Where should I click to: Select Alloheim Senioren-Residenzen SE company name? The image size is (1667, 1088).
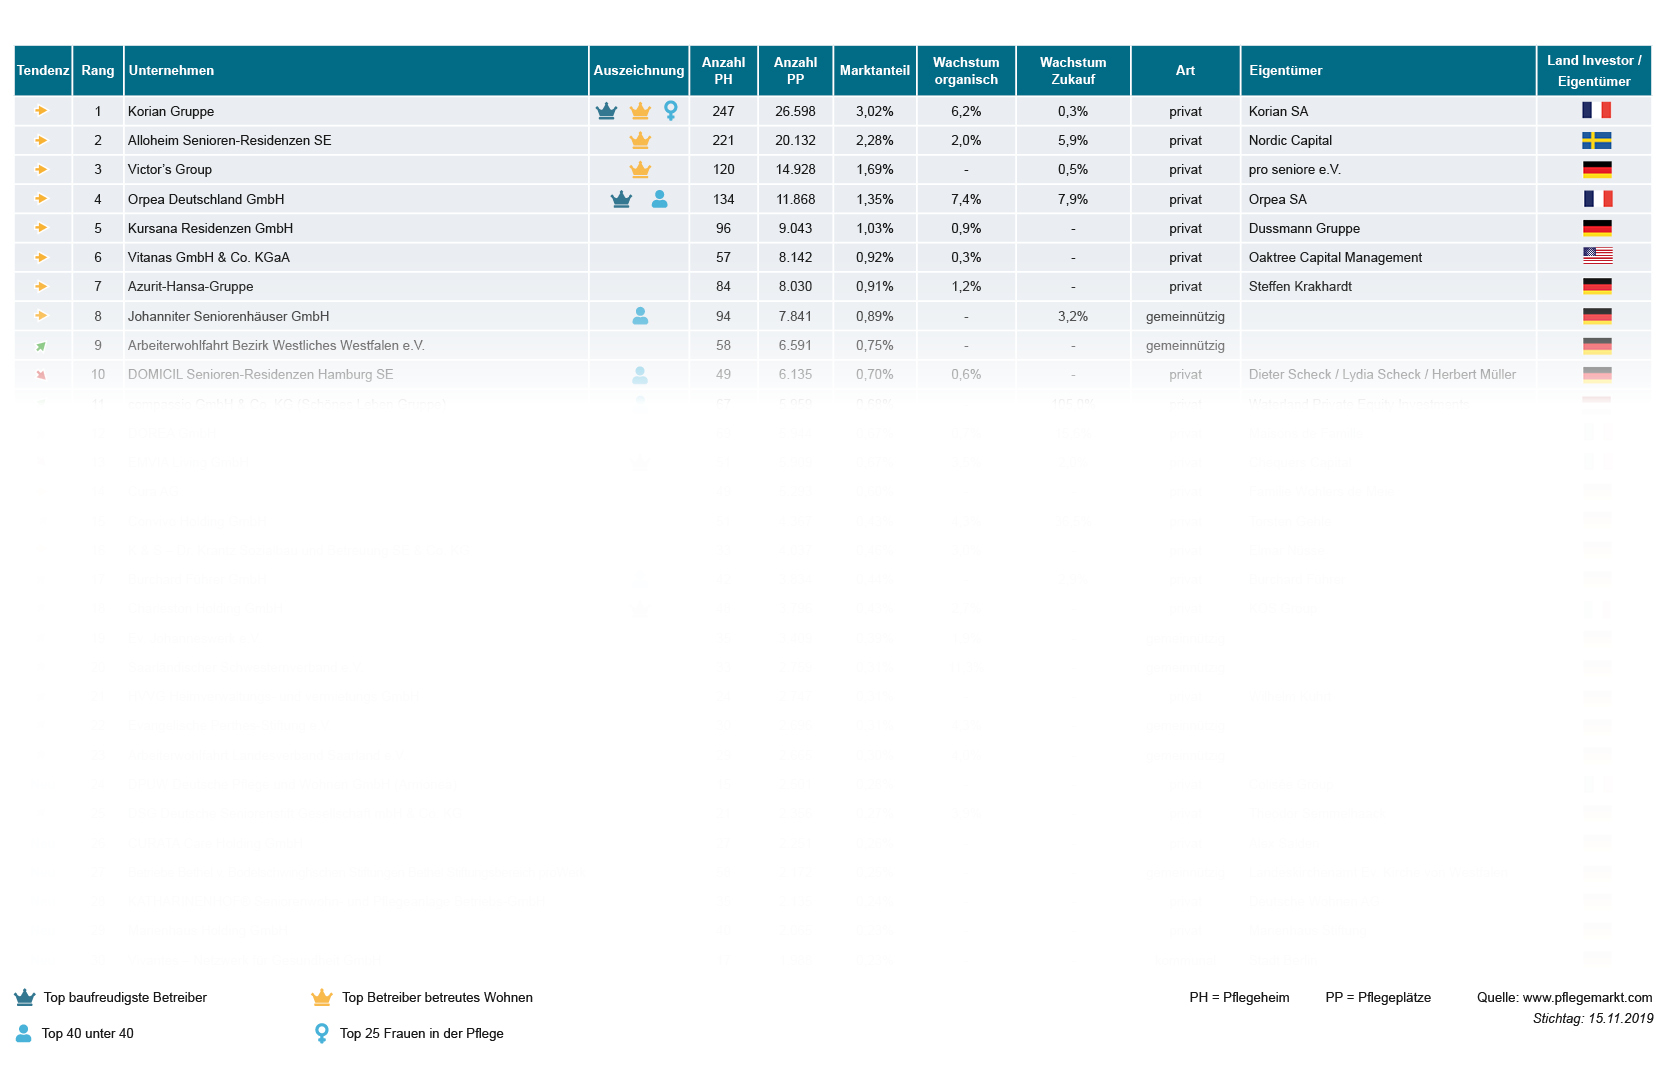tap(230, 140)
